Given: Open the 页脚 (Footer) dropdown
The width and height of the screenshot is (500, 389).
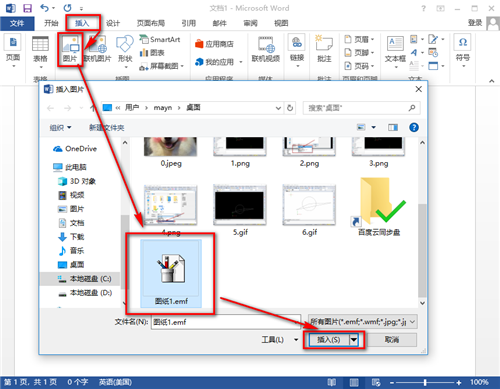Looking at the screenshot, I should pyautogui.click(x=359, y=53).
